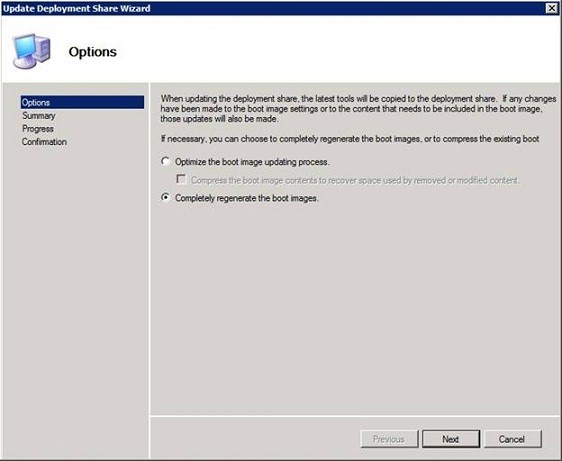562x461 pixels.
Task: Click the large Options page heading
Action: [x=92, y=52]
